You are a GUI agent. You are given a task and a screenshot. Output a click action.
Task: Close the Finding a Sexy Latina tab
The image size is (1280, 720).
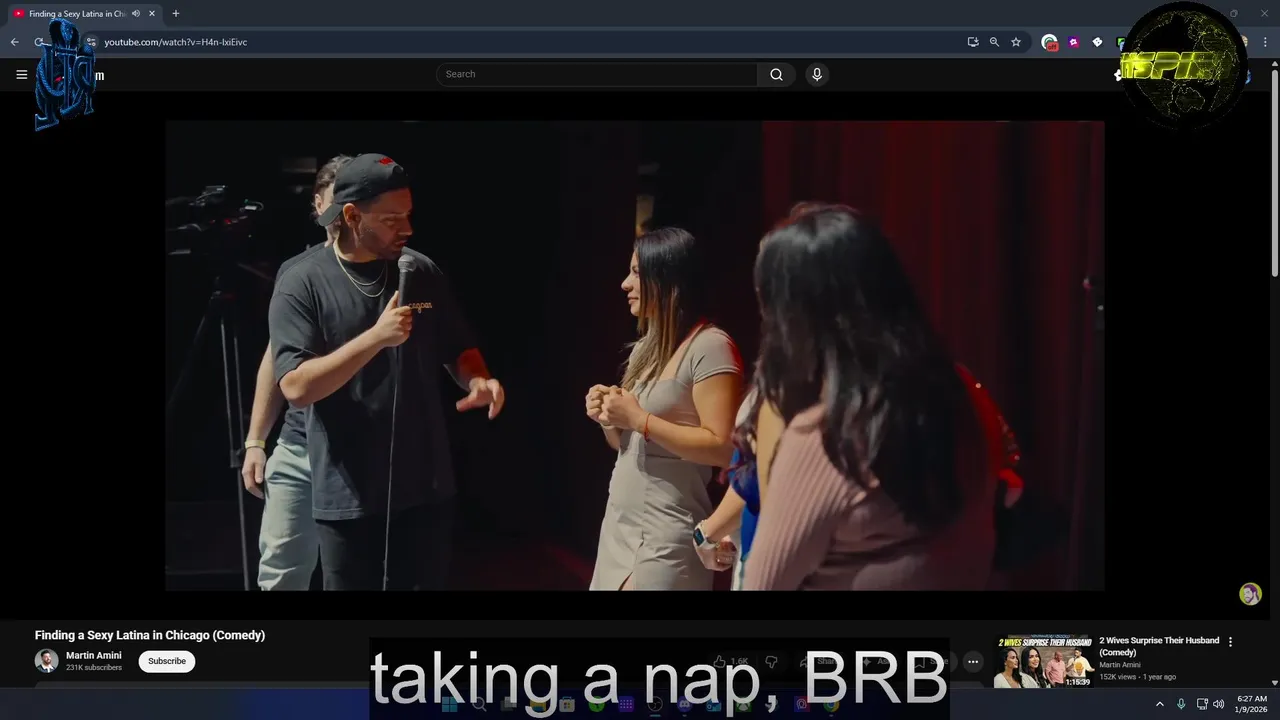point(152,14)
